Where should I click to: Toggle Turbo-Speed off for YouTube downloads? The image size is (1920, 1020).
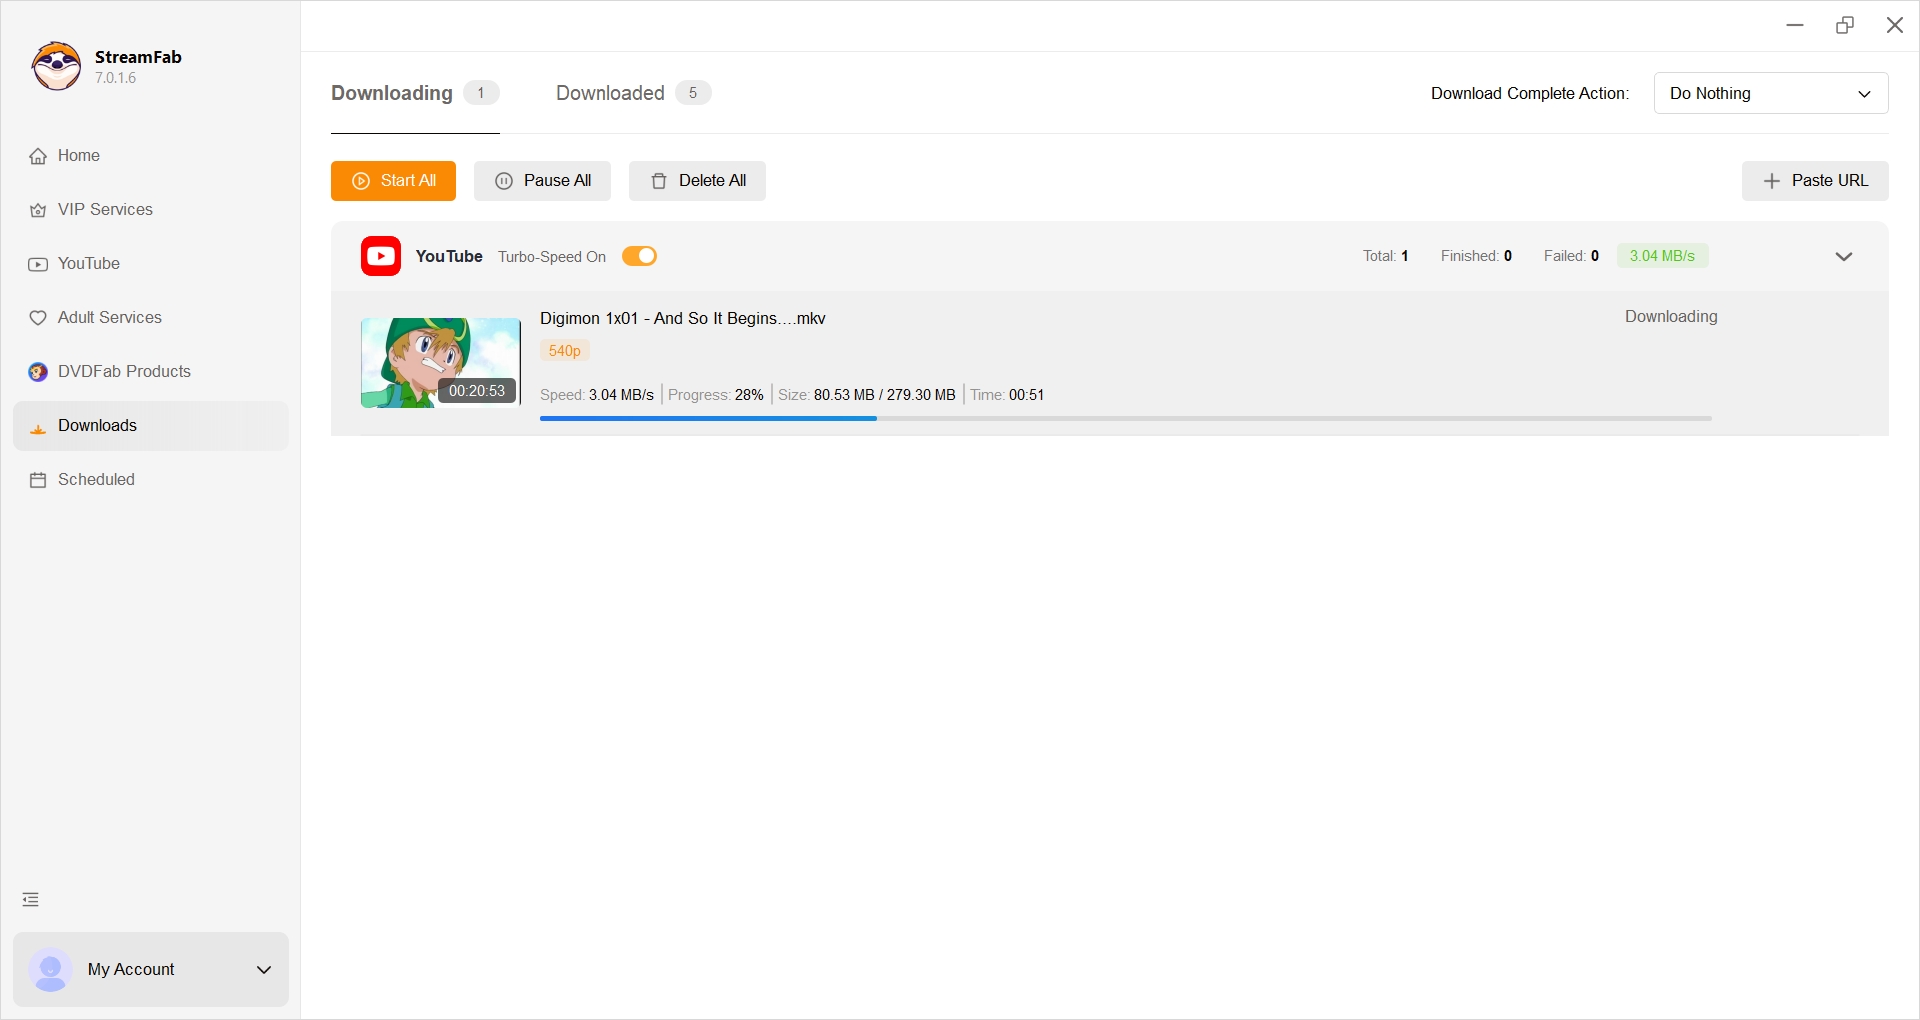639,256
